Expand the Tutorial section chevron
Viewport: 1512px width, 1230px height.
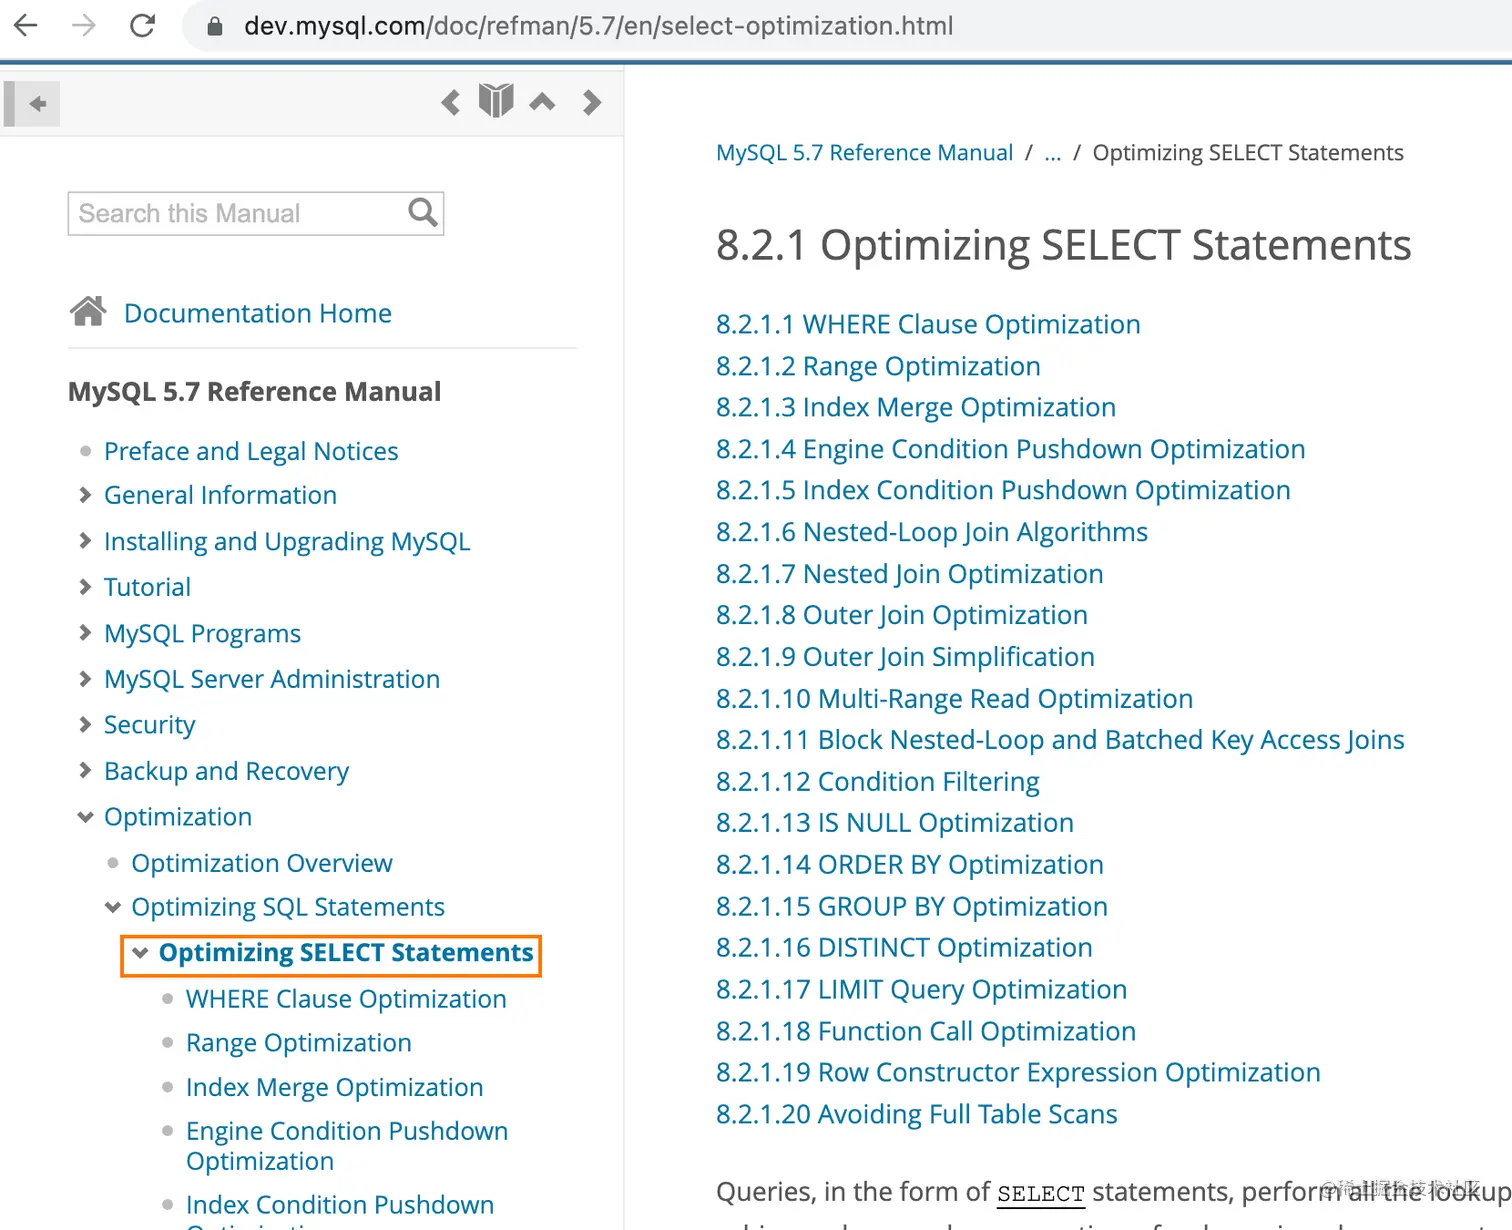tap(85, 587)
